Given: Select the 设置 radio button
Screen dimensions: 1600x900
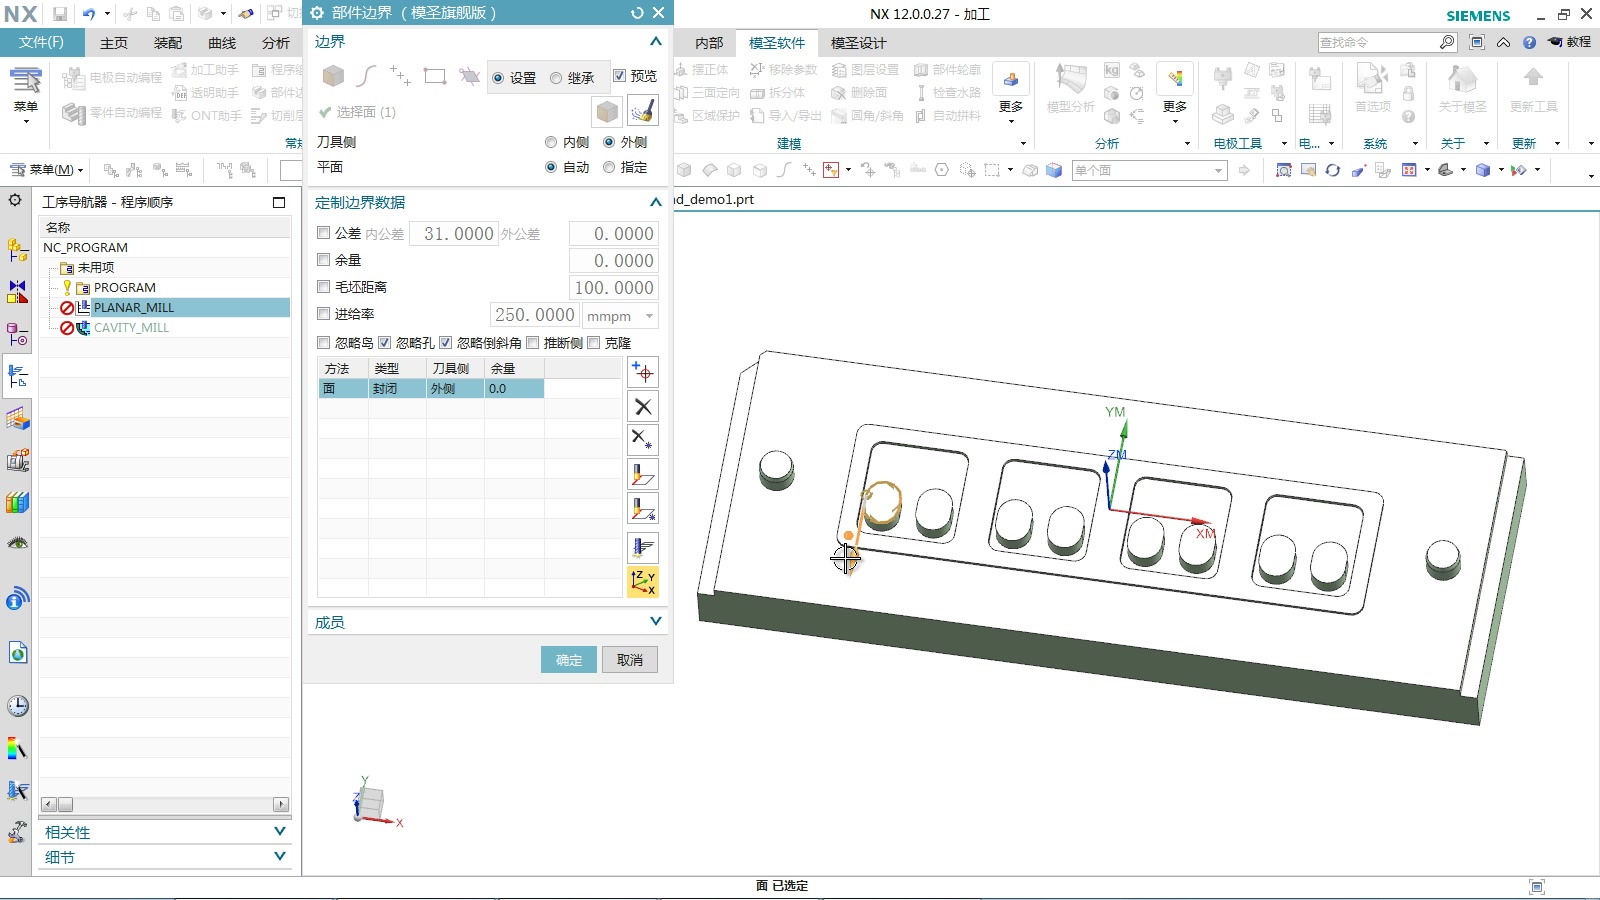Looking at the screenshot, I should point(498,78).
